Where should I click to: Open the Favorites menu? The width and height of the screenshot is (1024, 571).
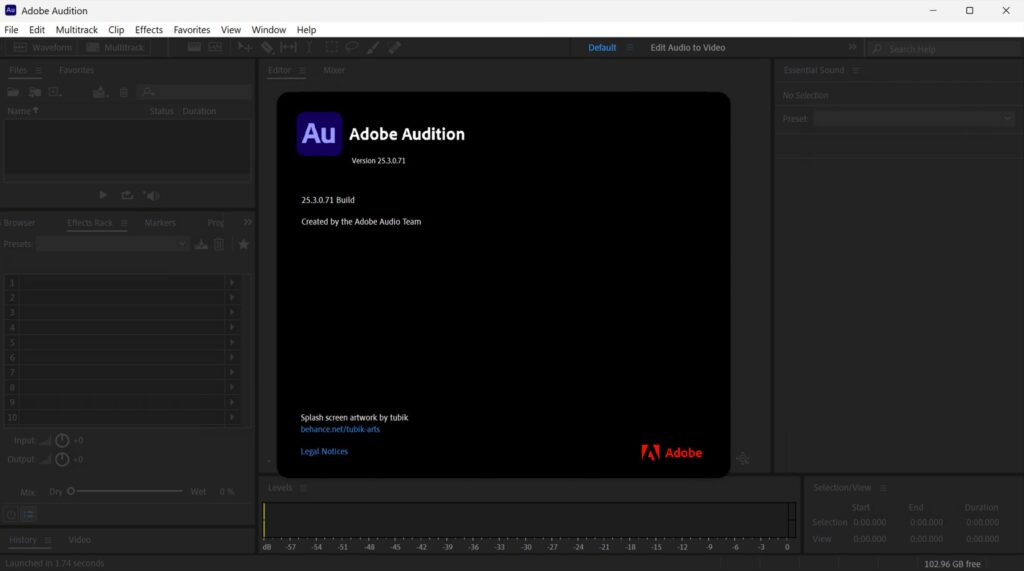click(x=191, y=30)
